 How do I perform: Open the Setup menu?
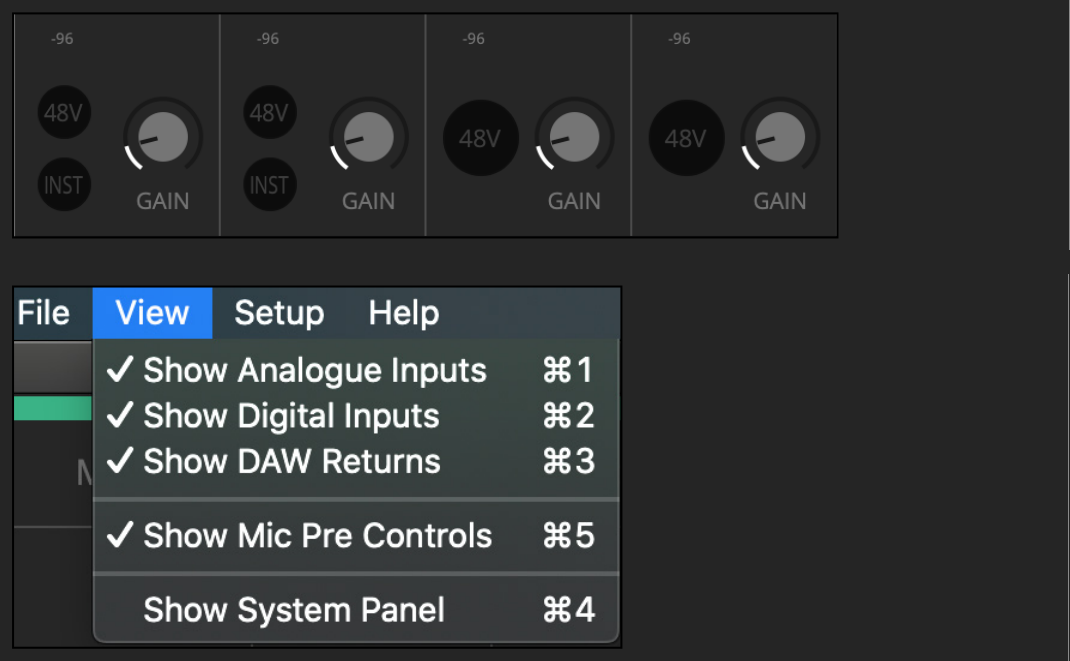(x=279, y=313)
